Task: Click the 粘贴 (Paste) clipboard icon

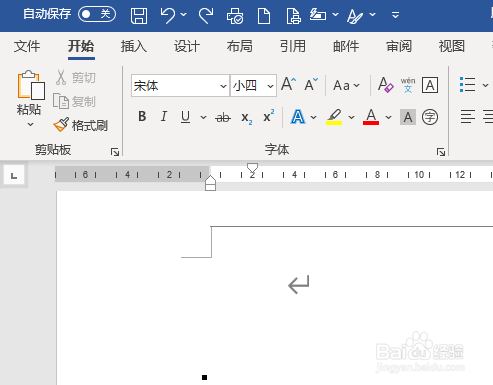Action: tap(31, 85)
